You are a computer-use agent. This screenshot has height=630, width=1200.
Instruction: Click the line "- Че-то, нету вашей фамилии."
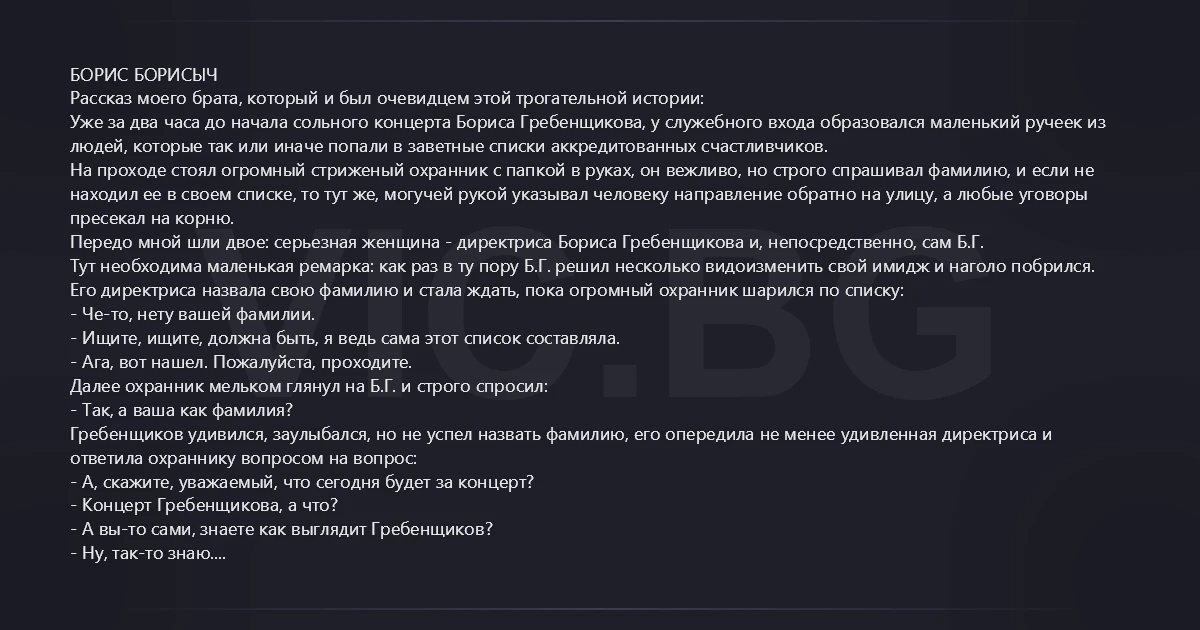pyautogui.click(x=193, y=315)
